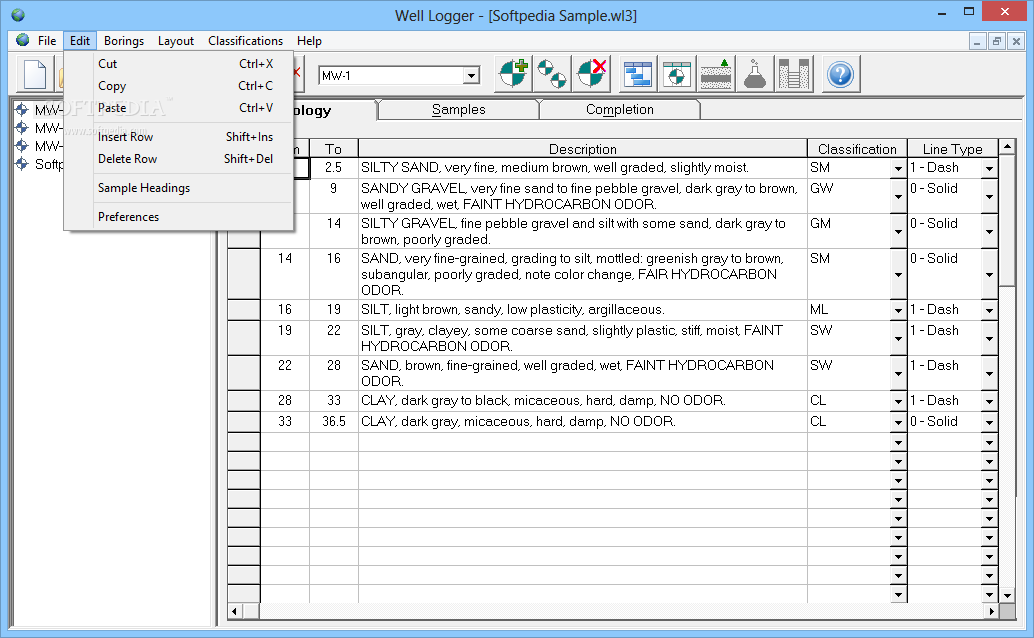
Task: Open the Borings menu
Action: [x=124, y=40]
